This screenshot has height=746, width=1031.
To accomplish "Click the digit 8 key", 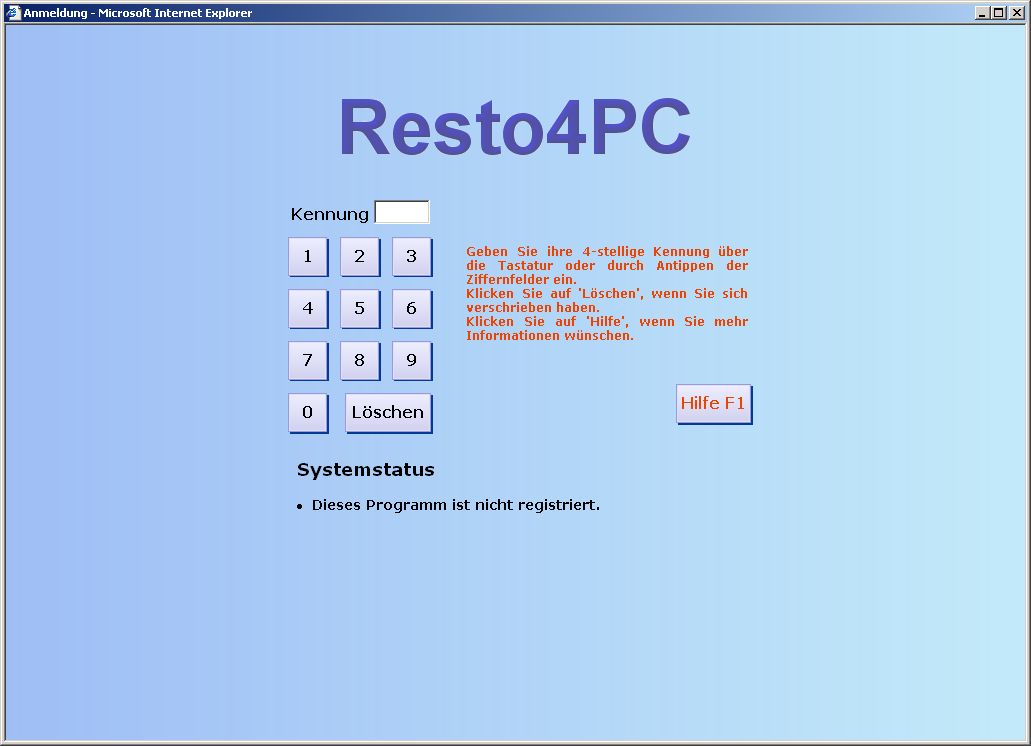I will click(359, 361).
